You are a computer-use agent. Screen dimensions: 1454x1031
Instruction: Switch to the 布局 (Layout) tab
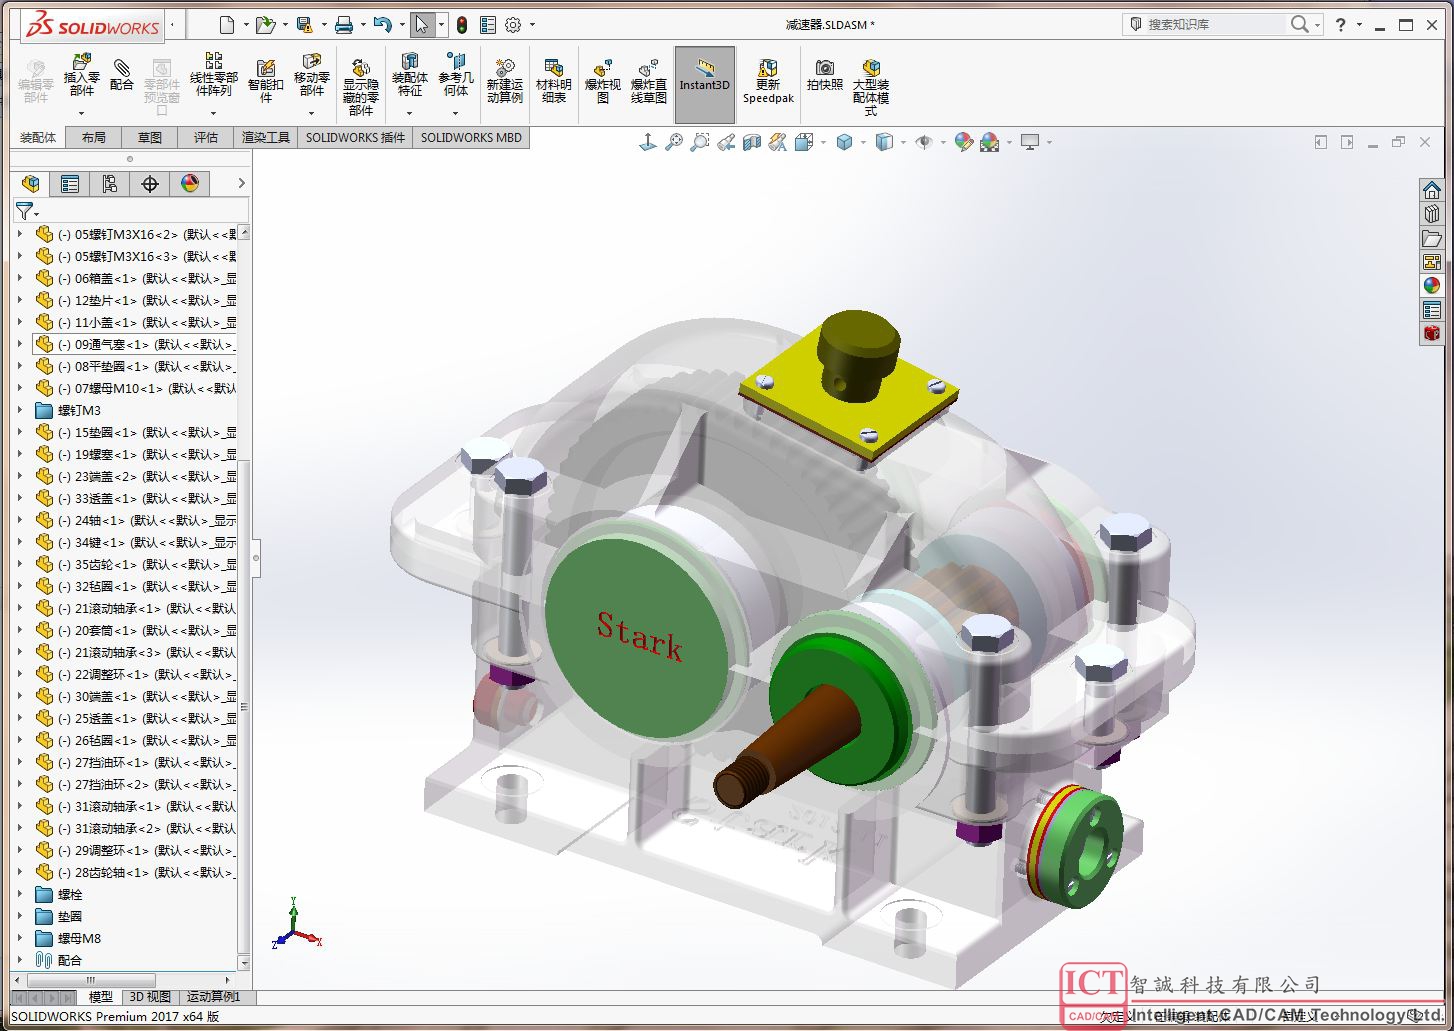point(94,138)
